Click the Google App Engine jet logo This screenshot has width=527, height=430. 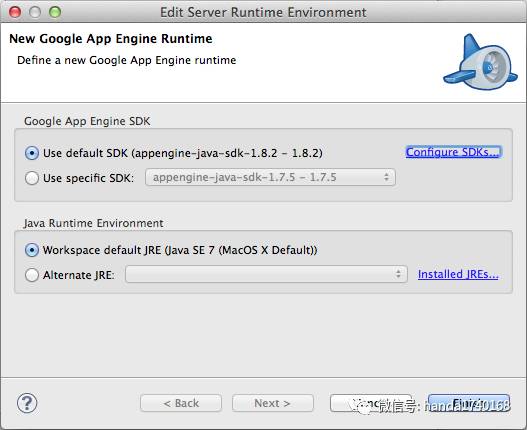(x=480, y=63)
